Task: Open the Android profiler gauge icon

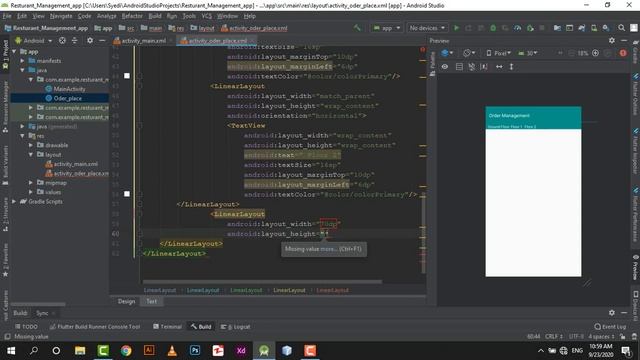Action: pyautogui.click(x=518, y=28)
